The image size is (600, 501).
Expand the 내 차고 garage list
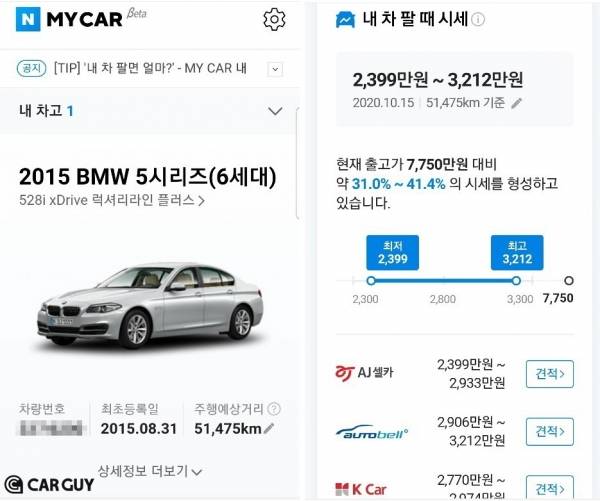(275, 111)
